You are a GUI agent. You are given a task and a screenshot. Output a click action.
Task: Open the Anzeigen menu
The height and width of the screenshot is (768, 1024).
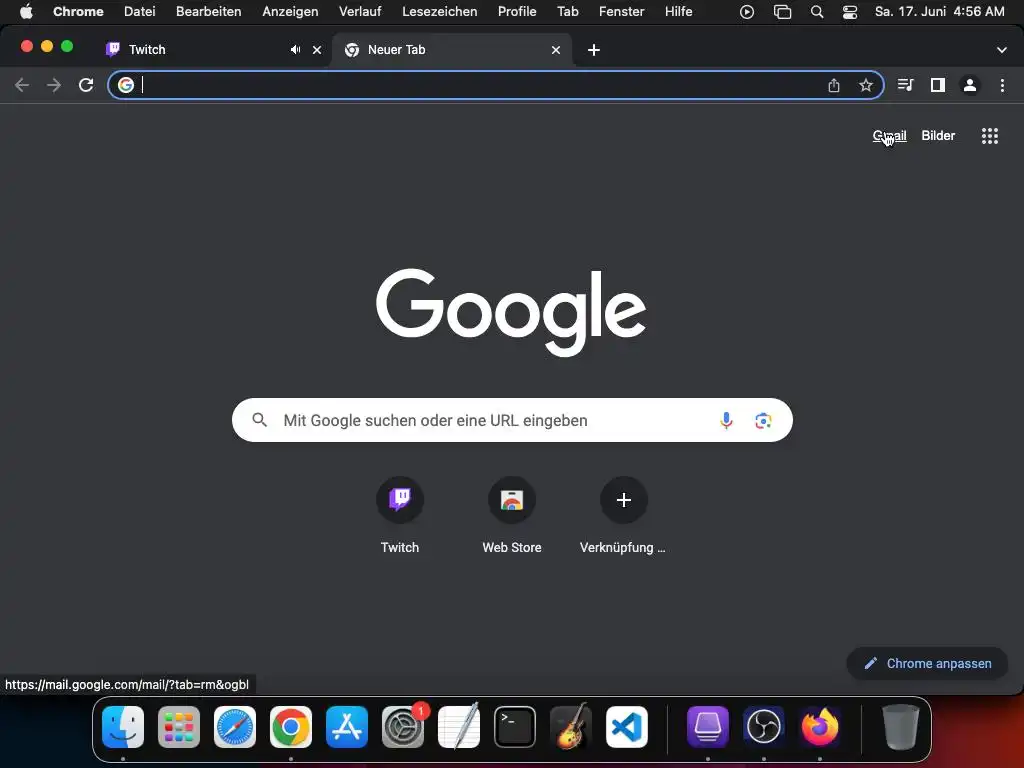pyautogui.click(x=290, y=12)
